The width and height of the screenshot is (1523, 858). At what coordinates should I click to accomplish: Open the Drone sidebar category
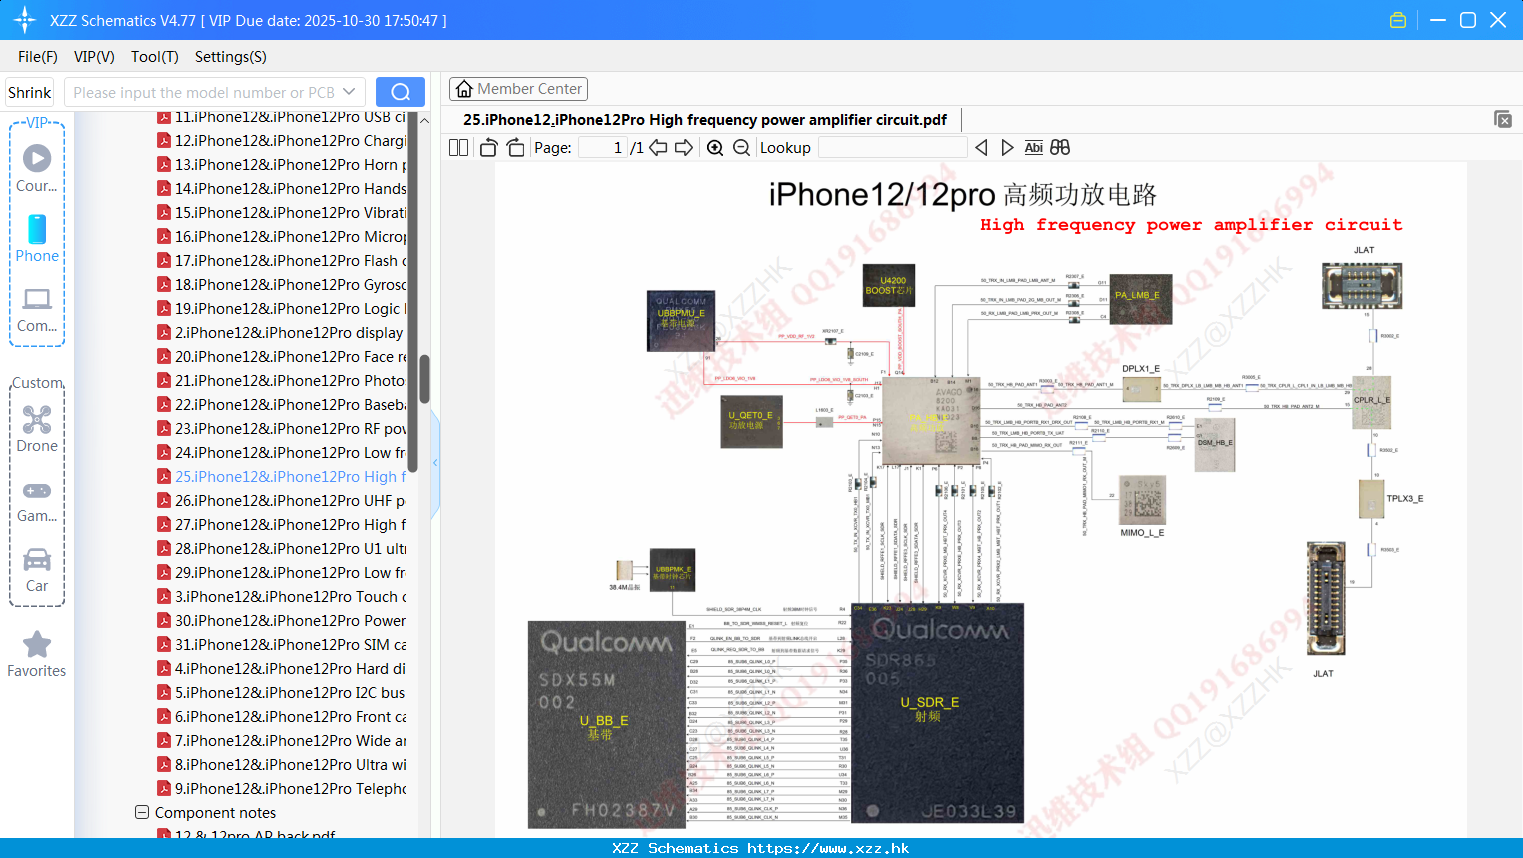(x=37, y=429)
